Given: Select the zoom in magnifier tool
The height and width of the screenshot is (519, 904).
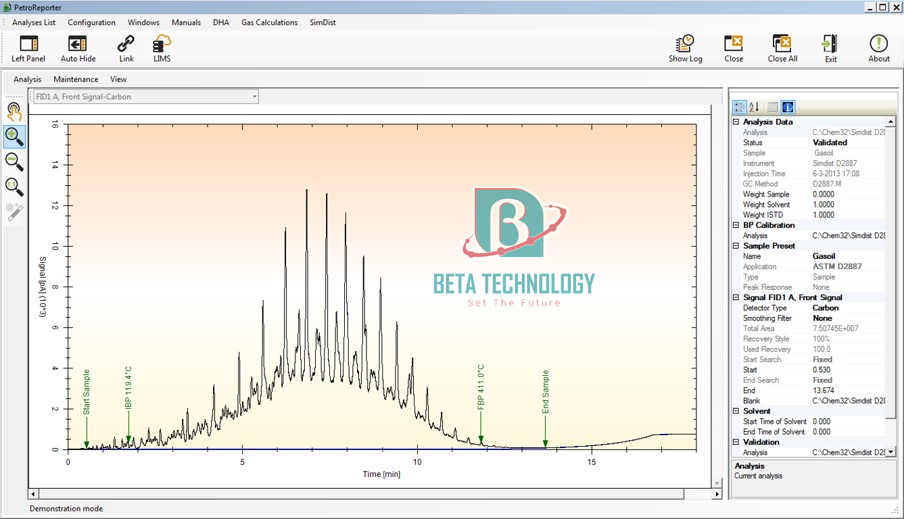Looking at the screenshot, I should pos(14,136).
